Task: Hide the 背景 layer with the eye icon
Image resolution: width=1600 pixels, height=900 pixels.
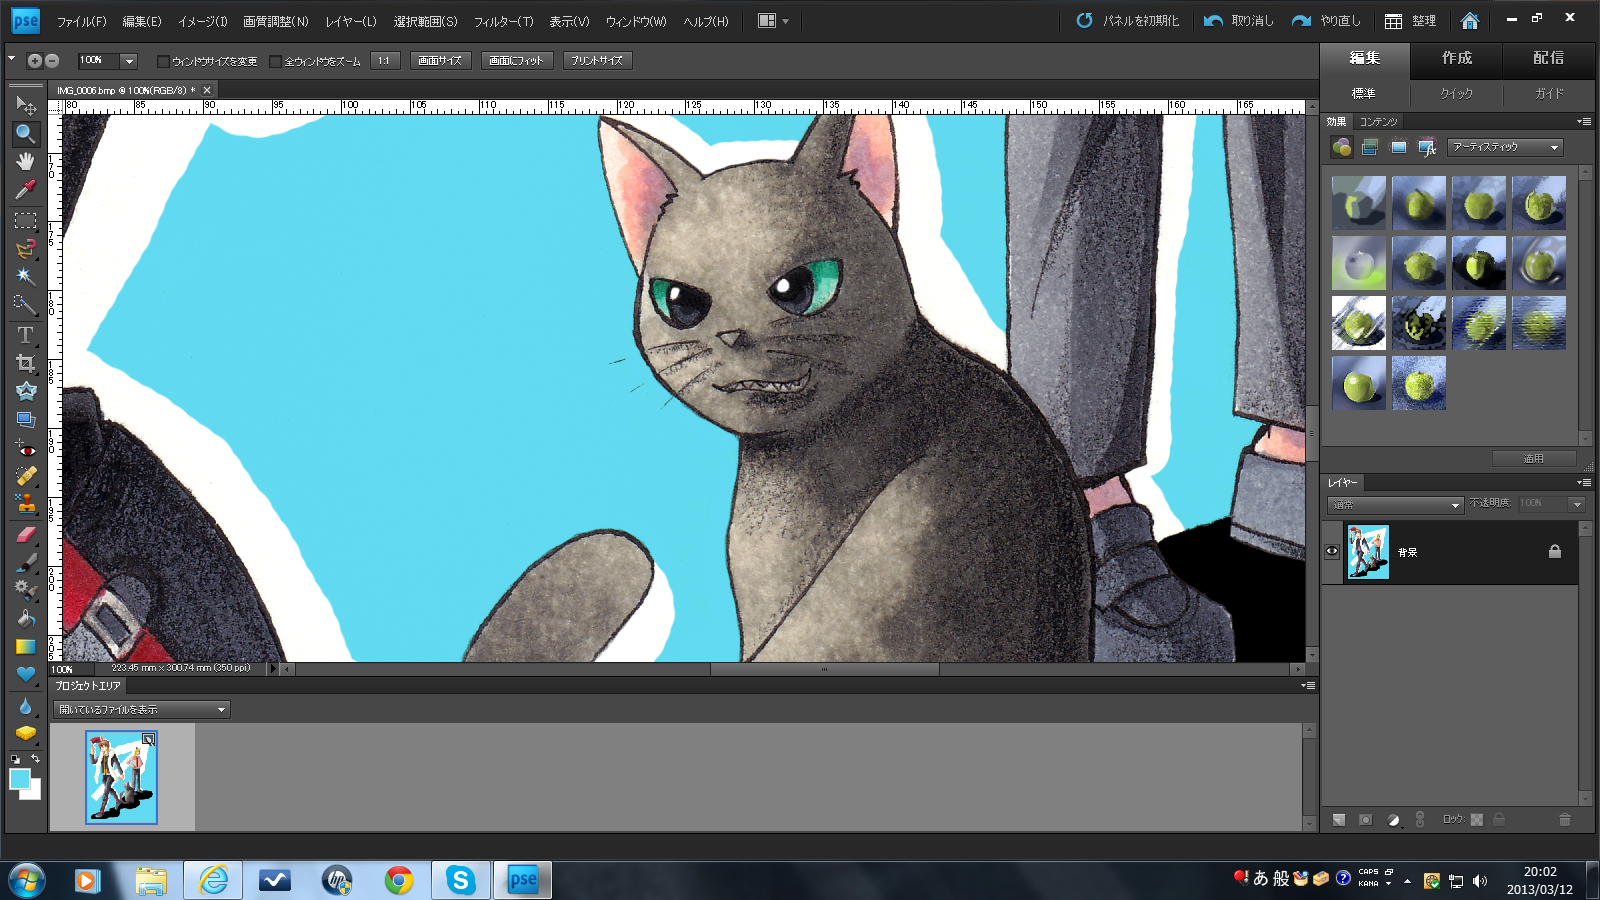Action: [1332, 551]
